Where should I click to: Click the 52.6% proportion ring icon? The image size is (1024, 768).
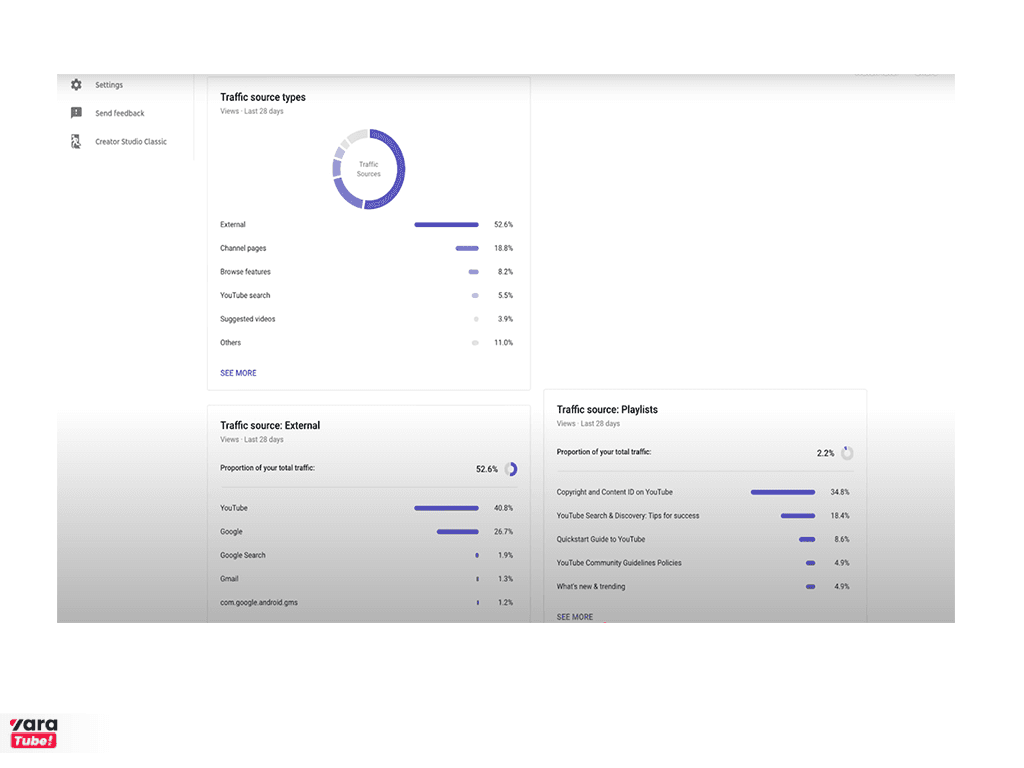[511, 469]
